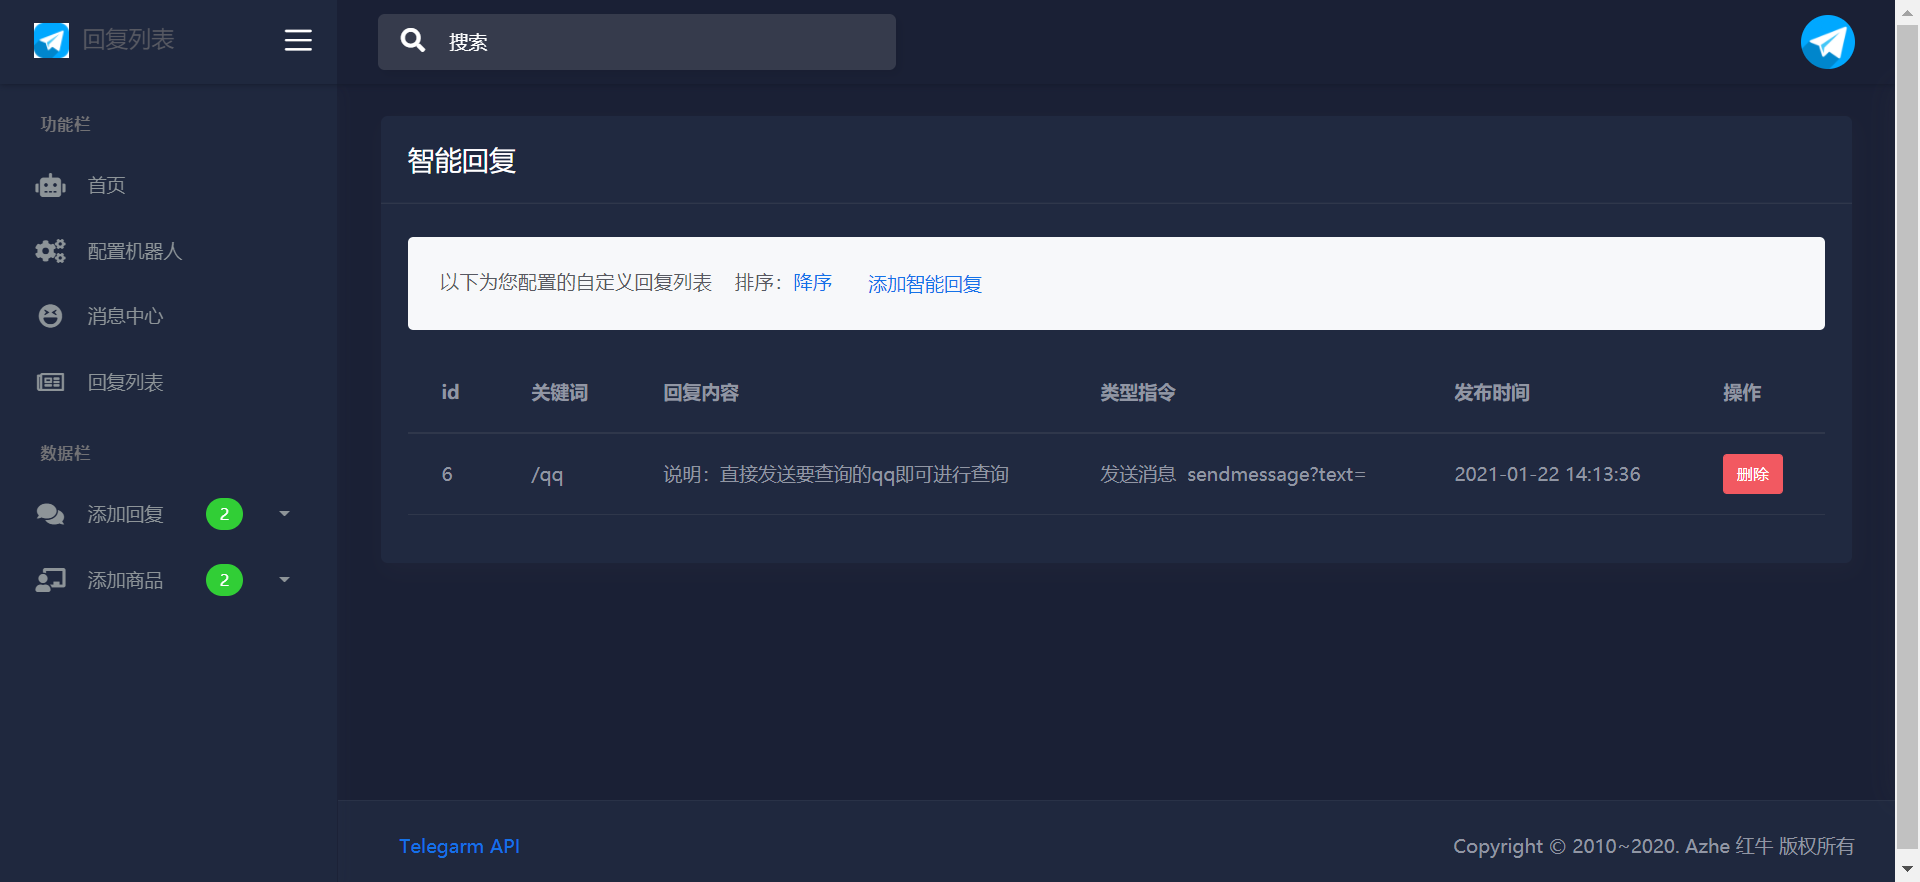Screen dimensions: 1920x882
Task: Click the robot icon beside 首页
Action: pos(50,186)
